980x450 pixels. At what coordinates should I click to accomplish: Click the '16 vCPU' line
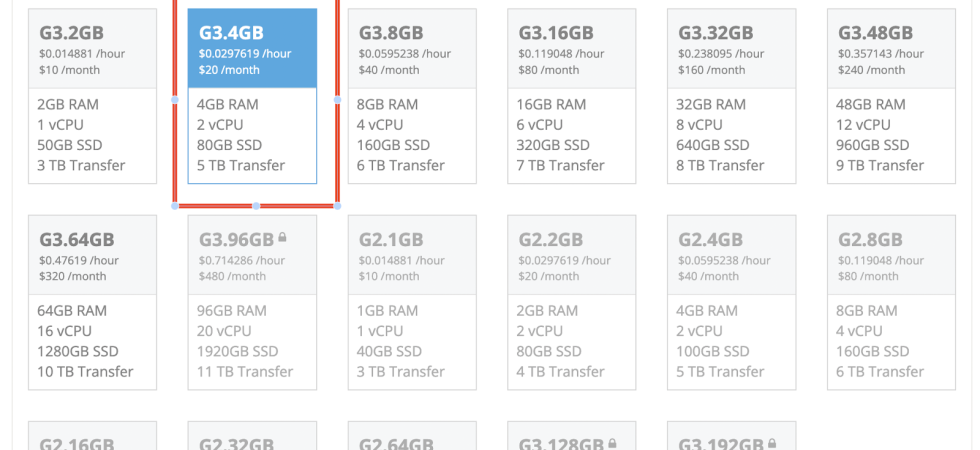tap(64, 331)
